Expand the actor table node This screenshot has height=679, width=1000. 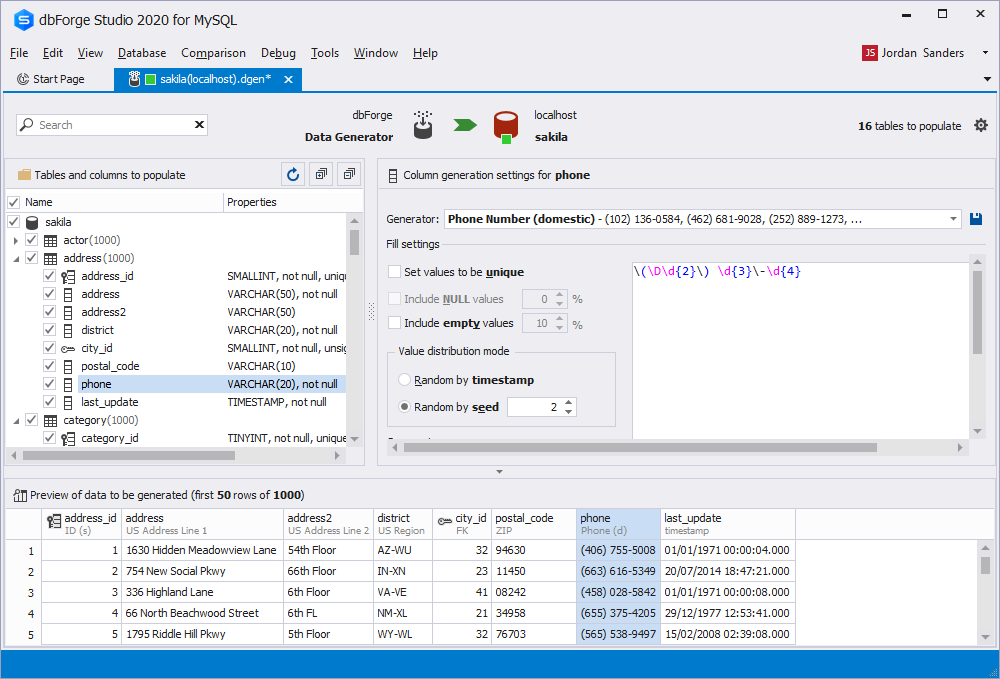coord(16,240)
